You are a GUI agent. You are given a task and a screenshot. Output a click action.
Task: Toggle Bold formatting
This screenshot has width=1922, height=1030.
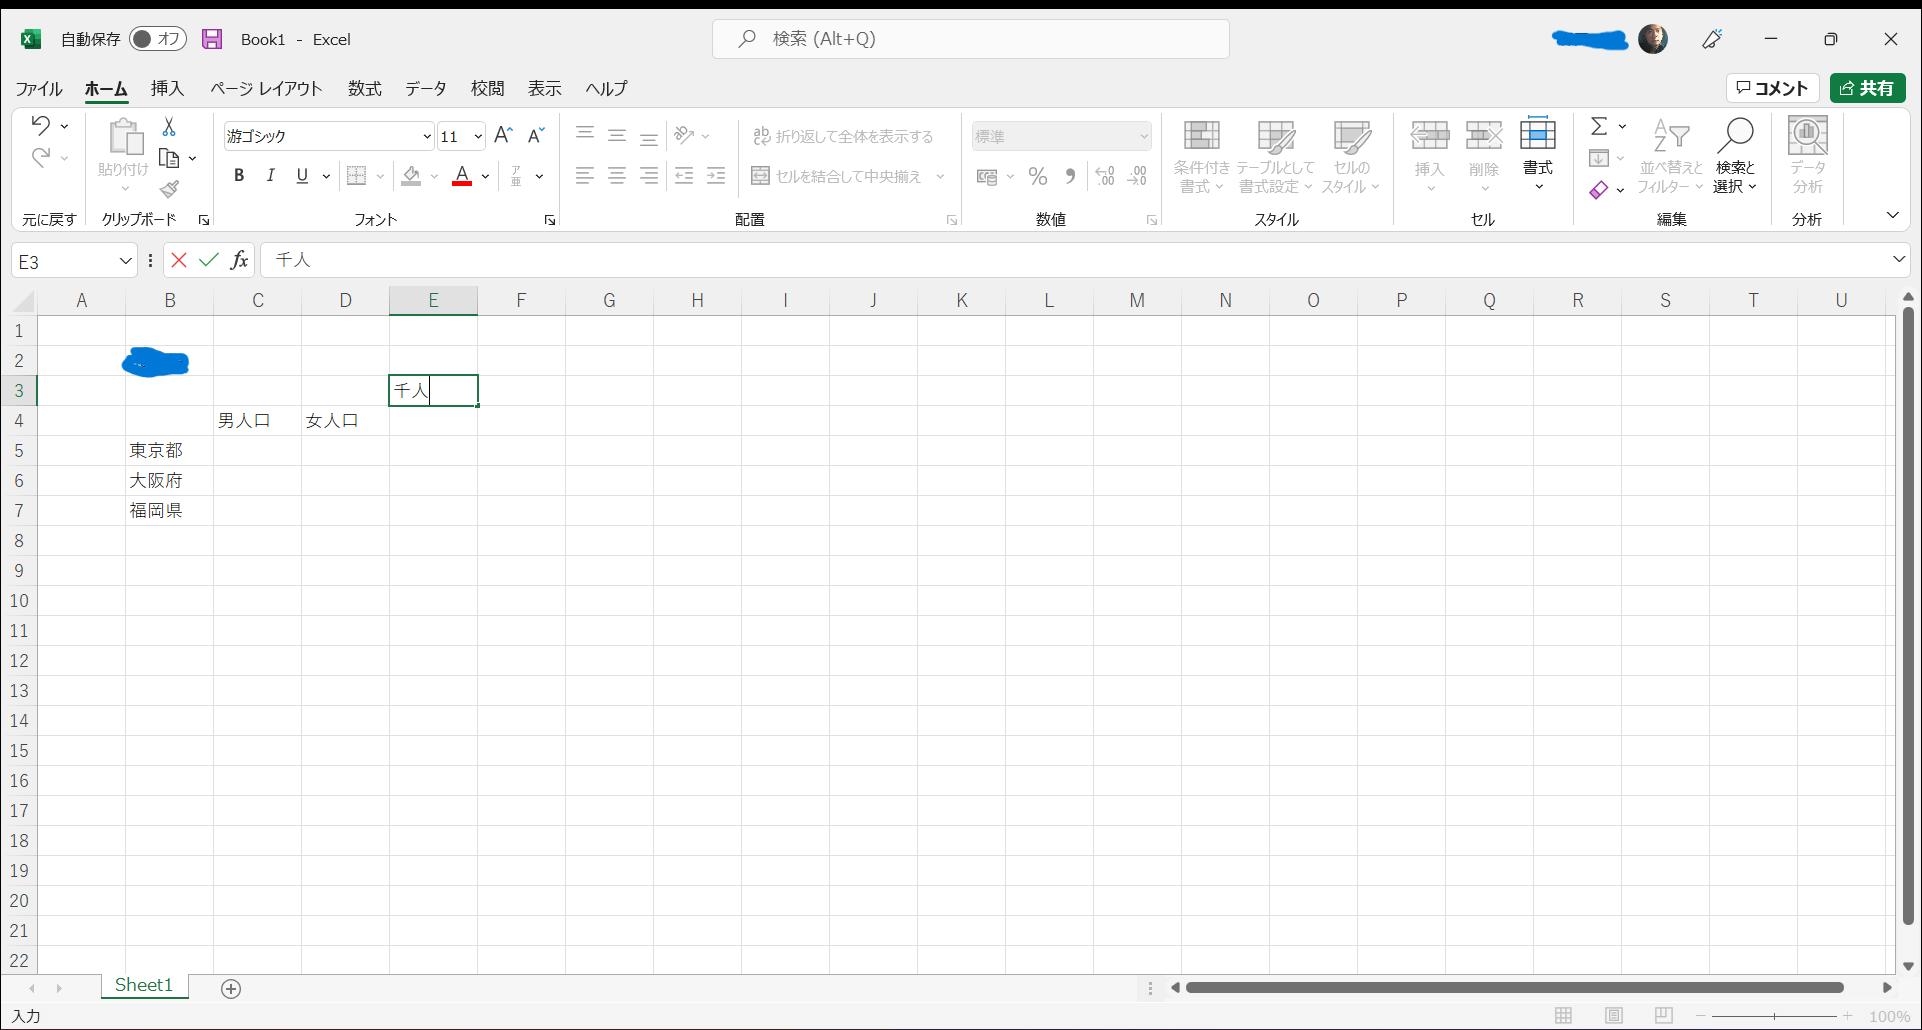click(x=239, y=176)
